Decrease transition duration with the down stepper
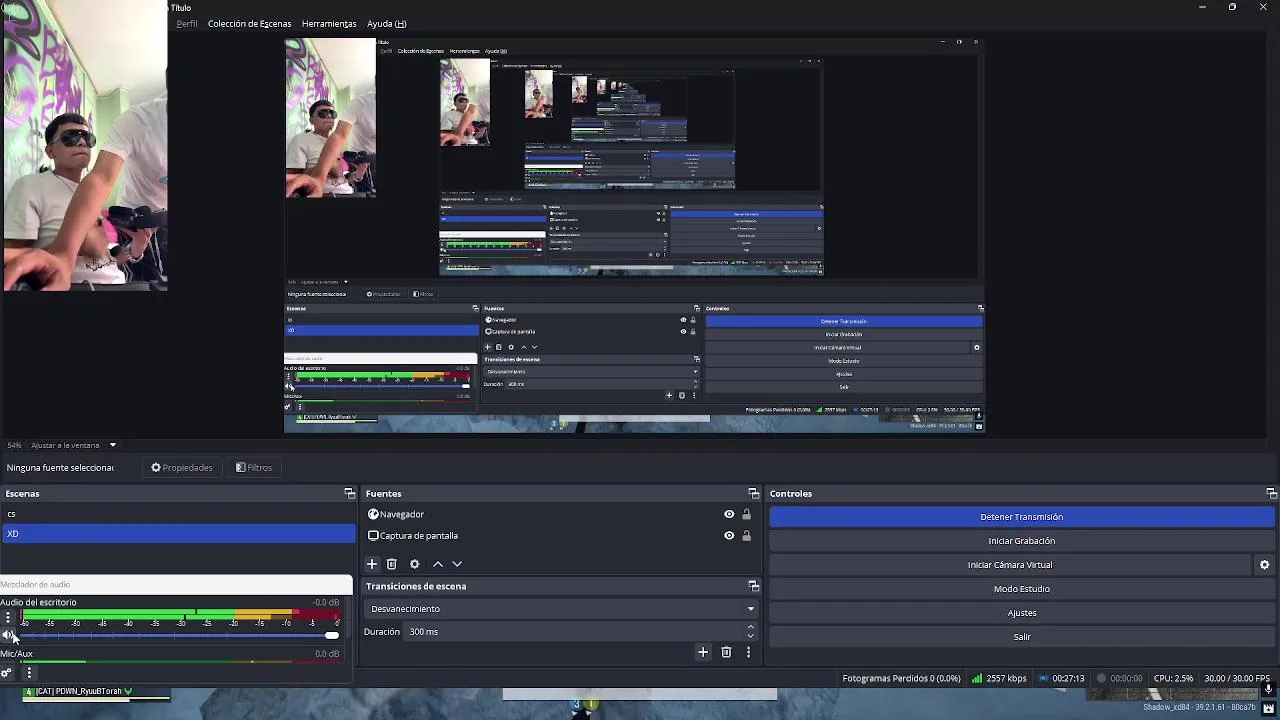1280x720 pixels. (751, 636)
